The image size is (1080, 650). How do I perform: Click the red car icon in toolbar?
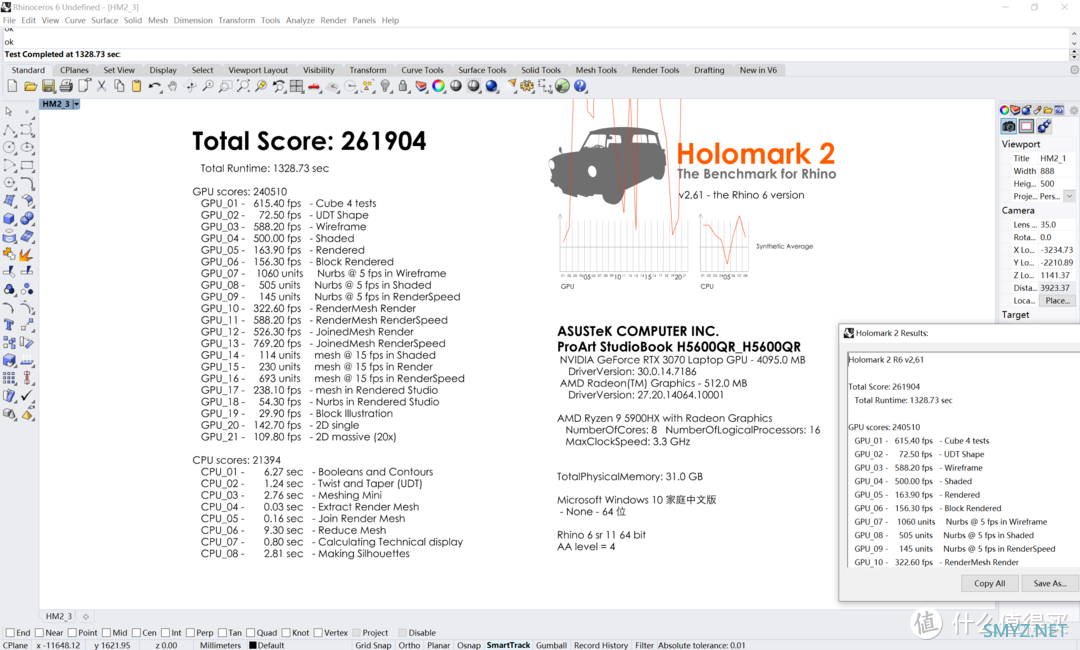point(314,86)
